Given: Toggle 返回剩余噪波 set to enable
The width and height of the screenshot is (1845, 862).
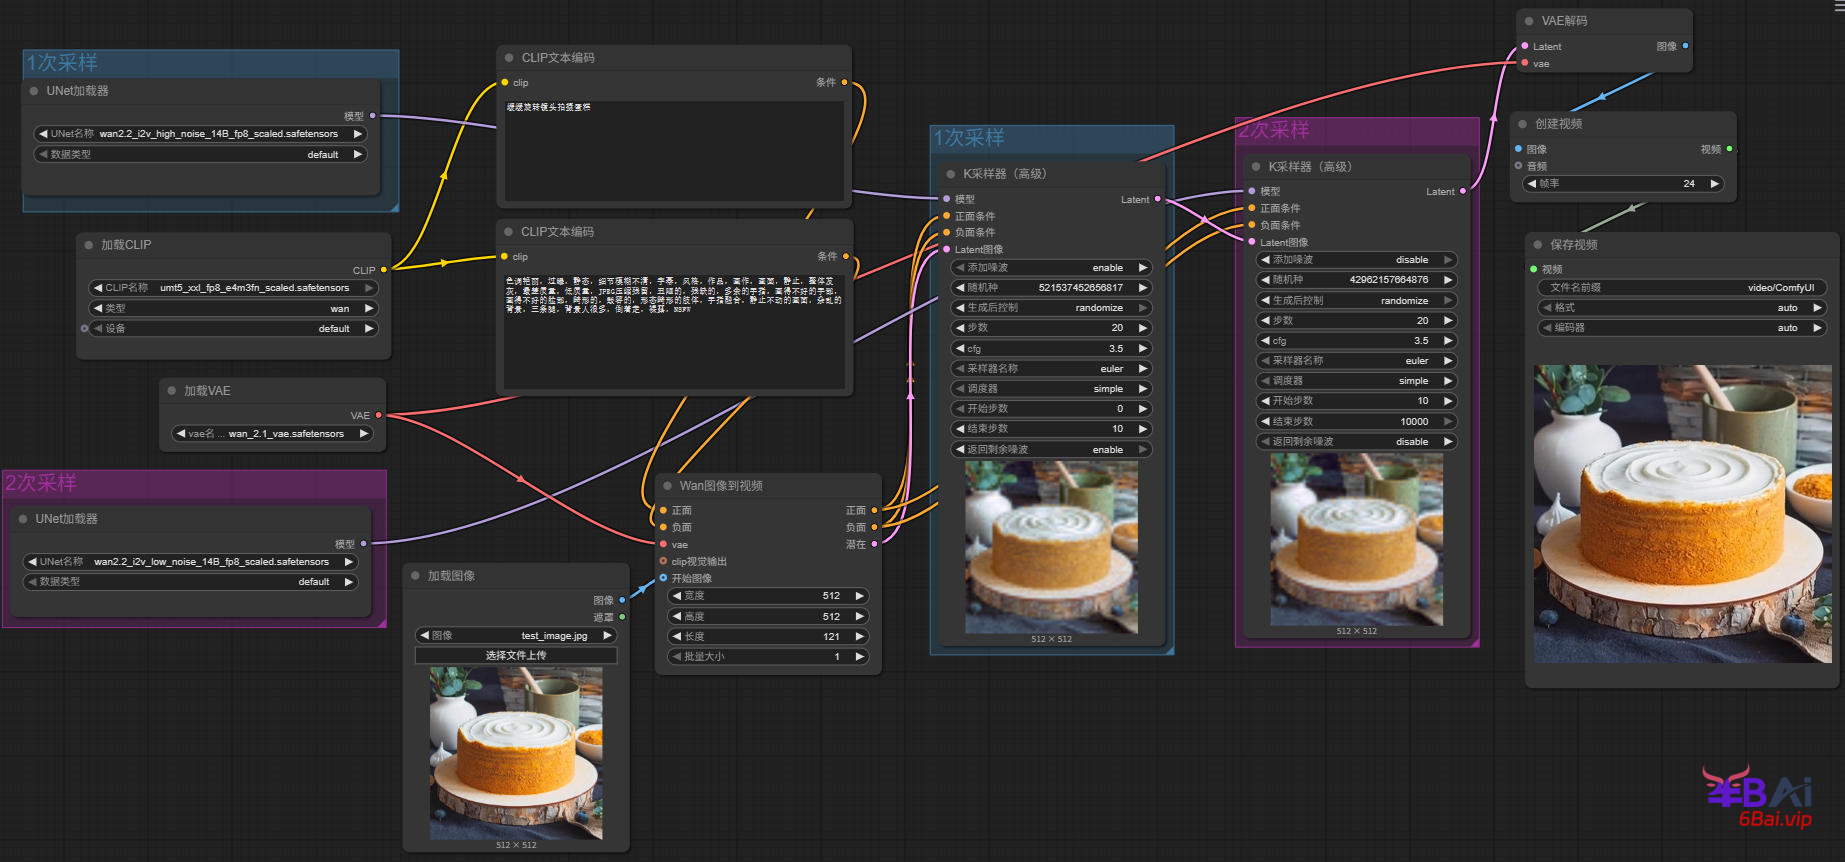Looking at the screenshot, I should click(x=1050, y=450).
